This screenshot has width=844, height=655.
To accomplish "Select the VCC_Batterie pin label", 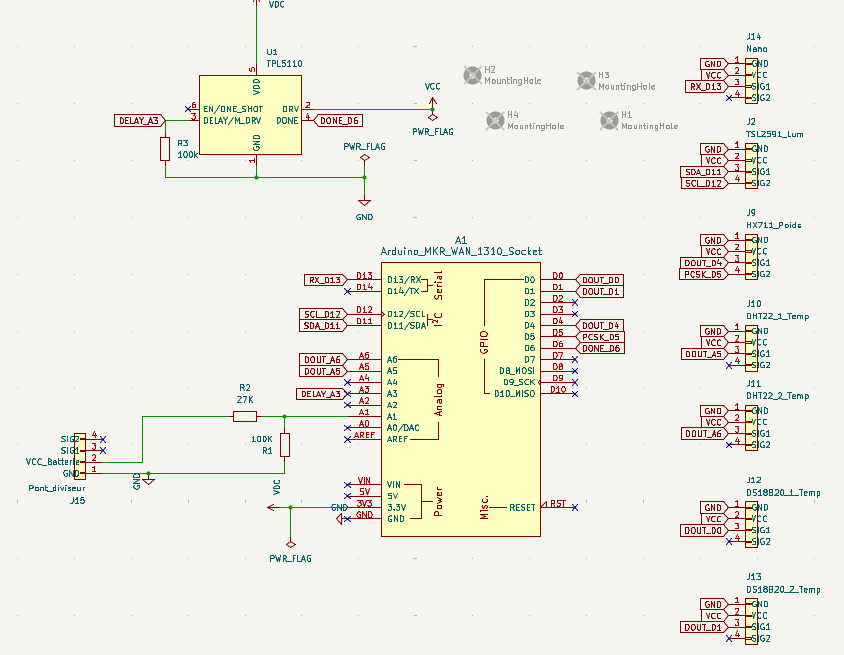I will (53, 462).
